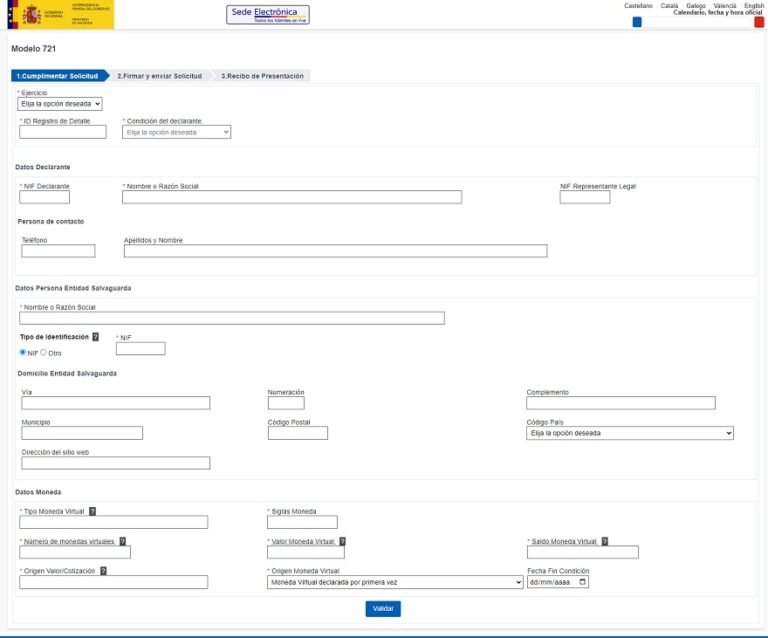Click the Sede Electrónica logo
The width and height of the screenshot is (768, 638).
click(268, 14)
